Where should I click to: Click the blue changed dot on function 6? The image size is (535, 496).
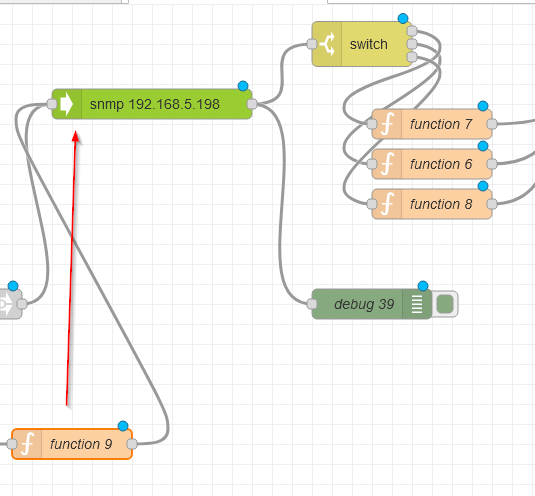(x=483, y=146)
